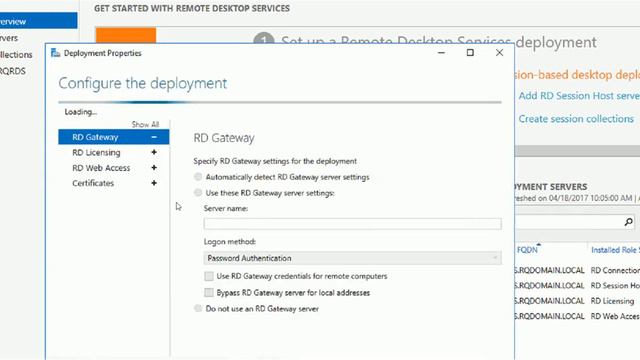This screenshot has height=360, width=640.
Task: Maximize the Deployment Properties window
Action: [x=470, y=53]
